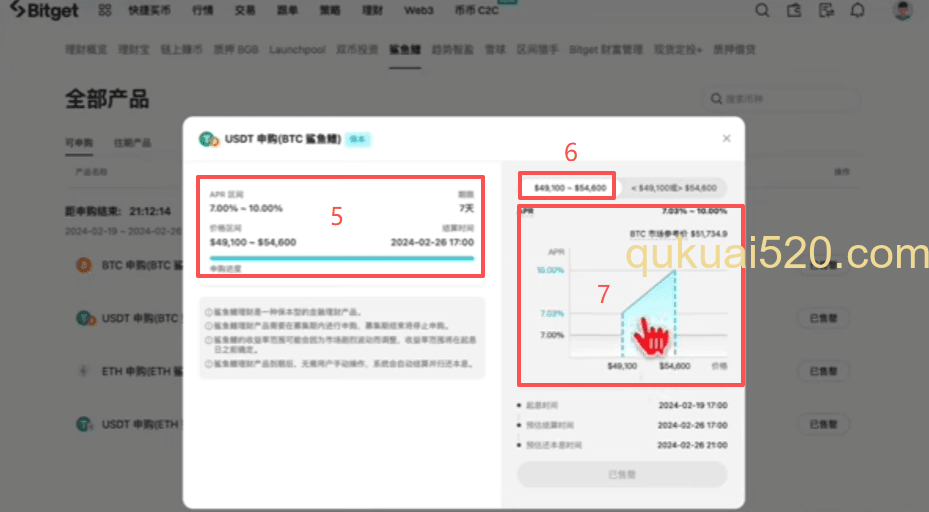Close the USDT 申购 dialog

coord(726,139)
